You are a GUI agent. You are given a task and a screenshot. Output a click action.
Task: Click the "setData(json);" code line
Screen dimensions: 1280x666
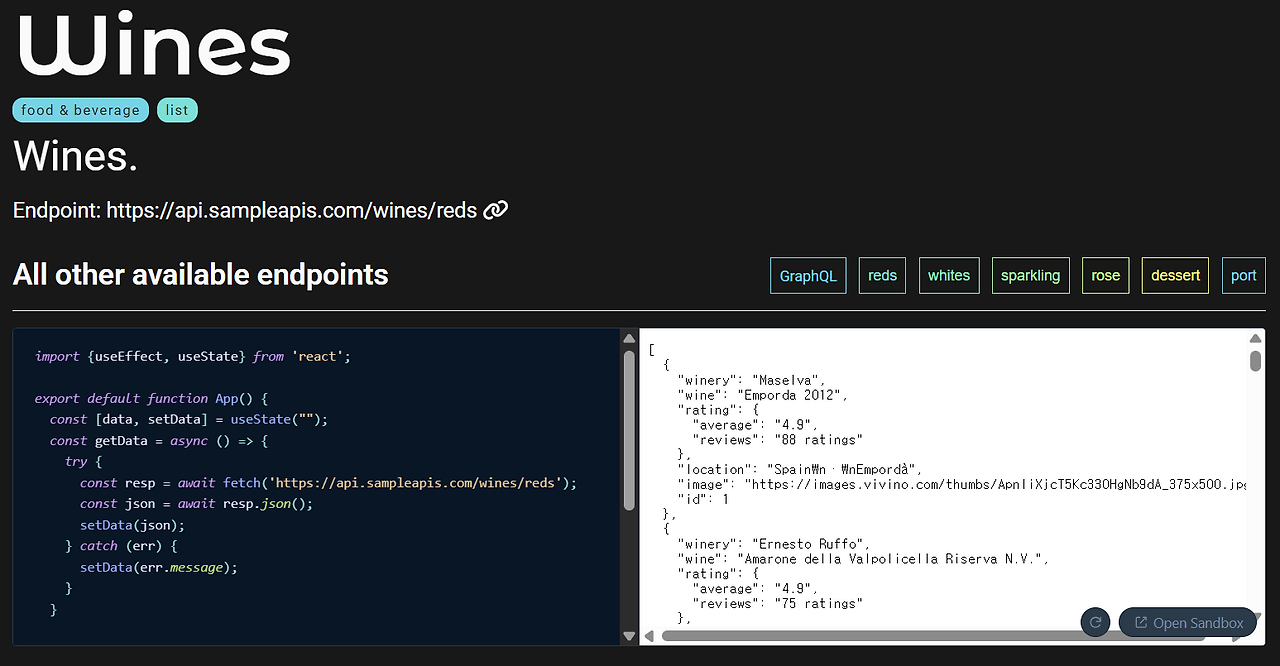coord(133,524)
